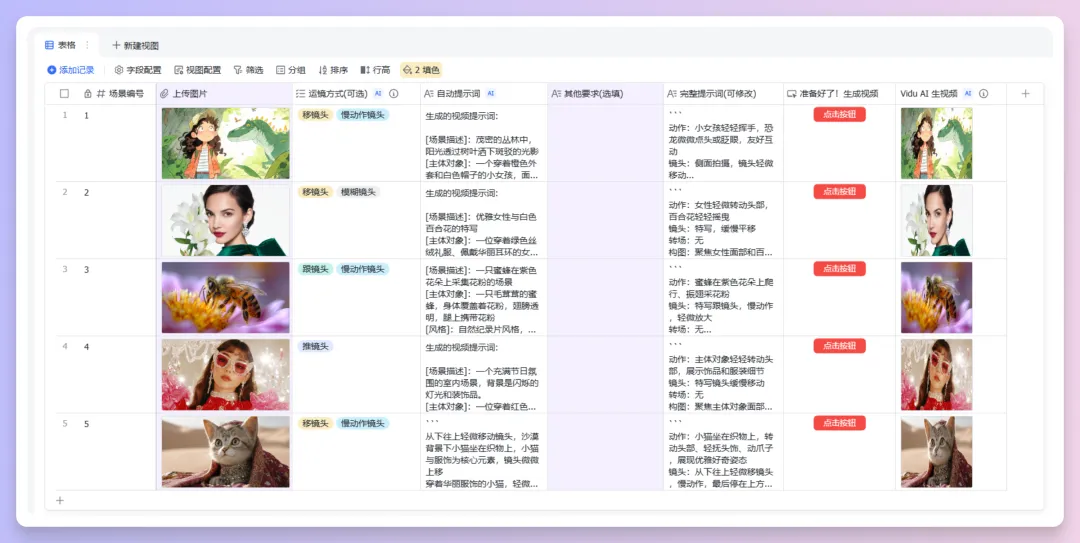The height and width of the screenshot is (543, 1080).
Task: Select the 场景编号 column header
Action: (x=120, y=94)
